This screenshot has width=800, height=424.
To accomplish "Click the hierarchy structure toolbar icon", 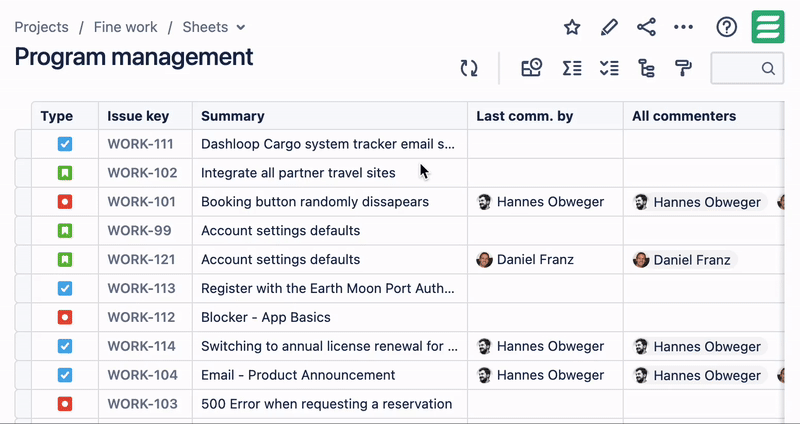I will (646, 68).
